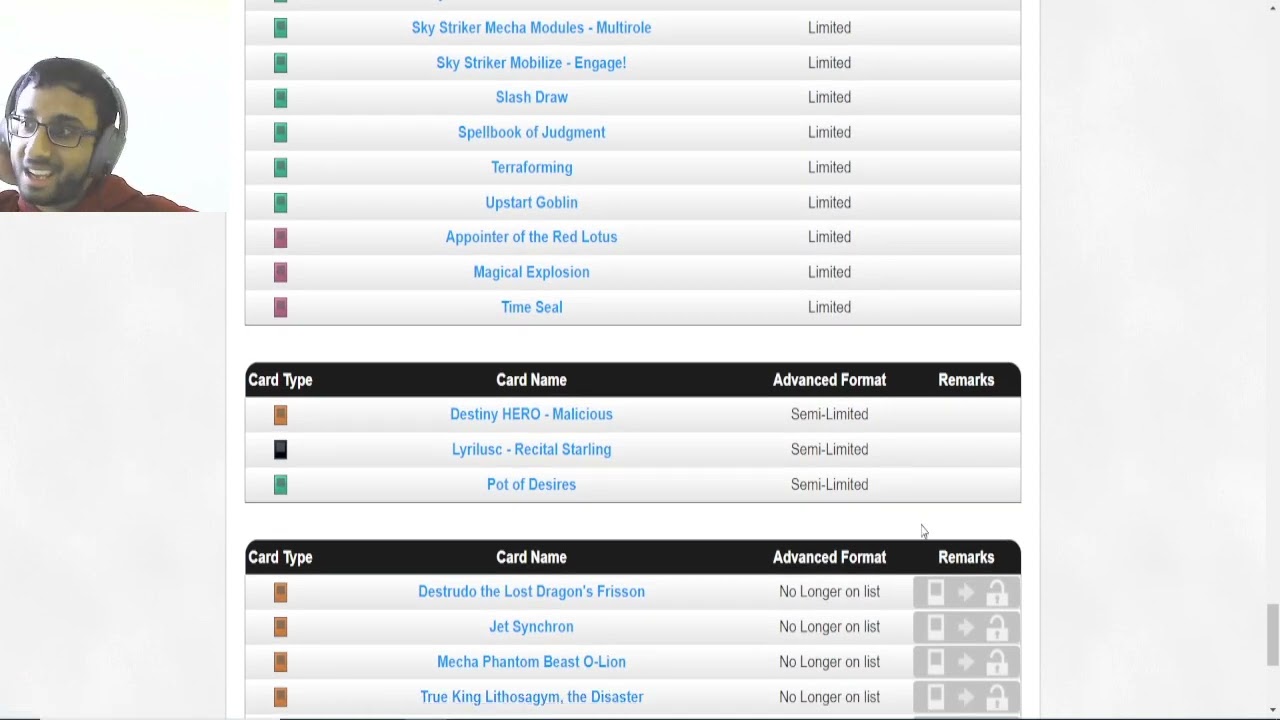Open Destiny HERO - Malicious card link
Image resolution: width=1280 pixels, height=720 pixels.
[x=531, y=414]
